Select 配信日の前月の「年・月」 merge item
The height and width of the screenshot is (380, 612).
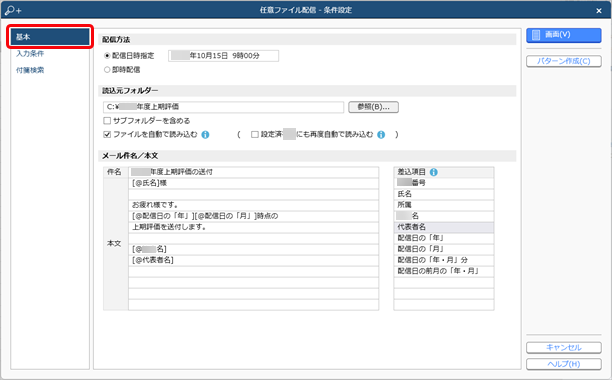pos(444,271)
